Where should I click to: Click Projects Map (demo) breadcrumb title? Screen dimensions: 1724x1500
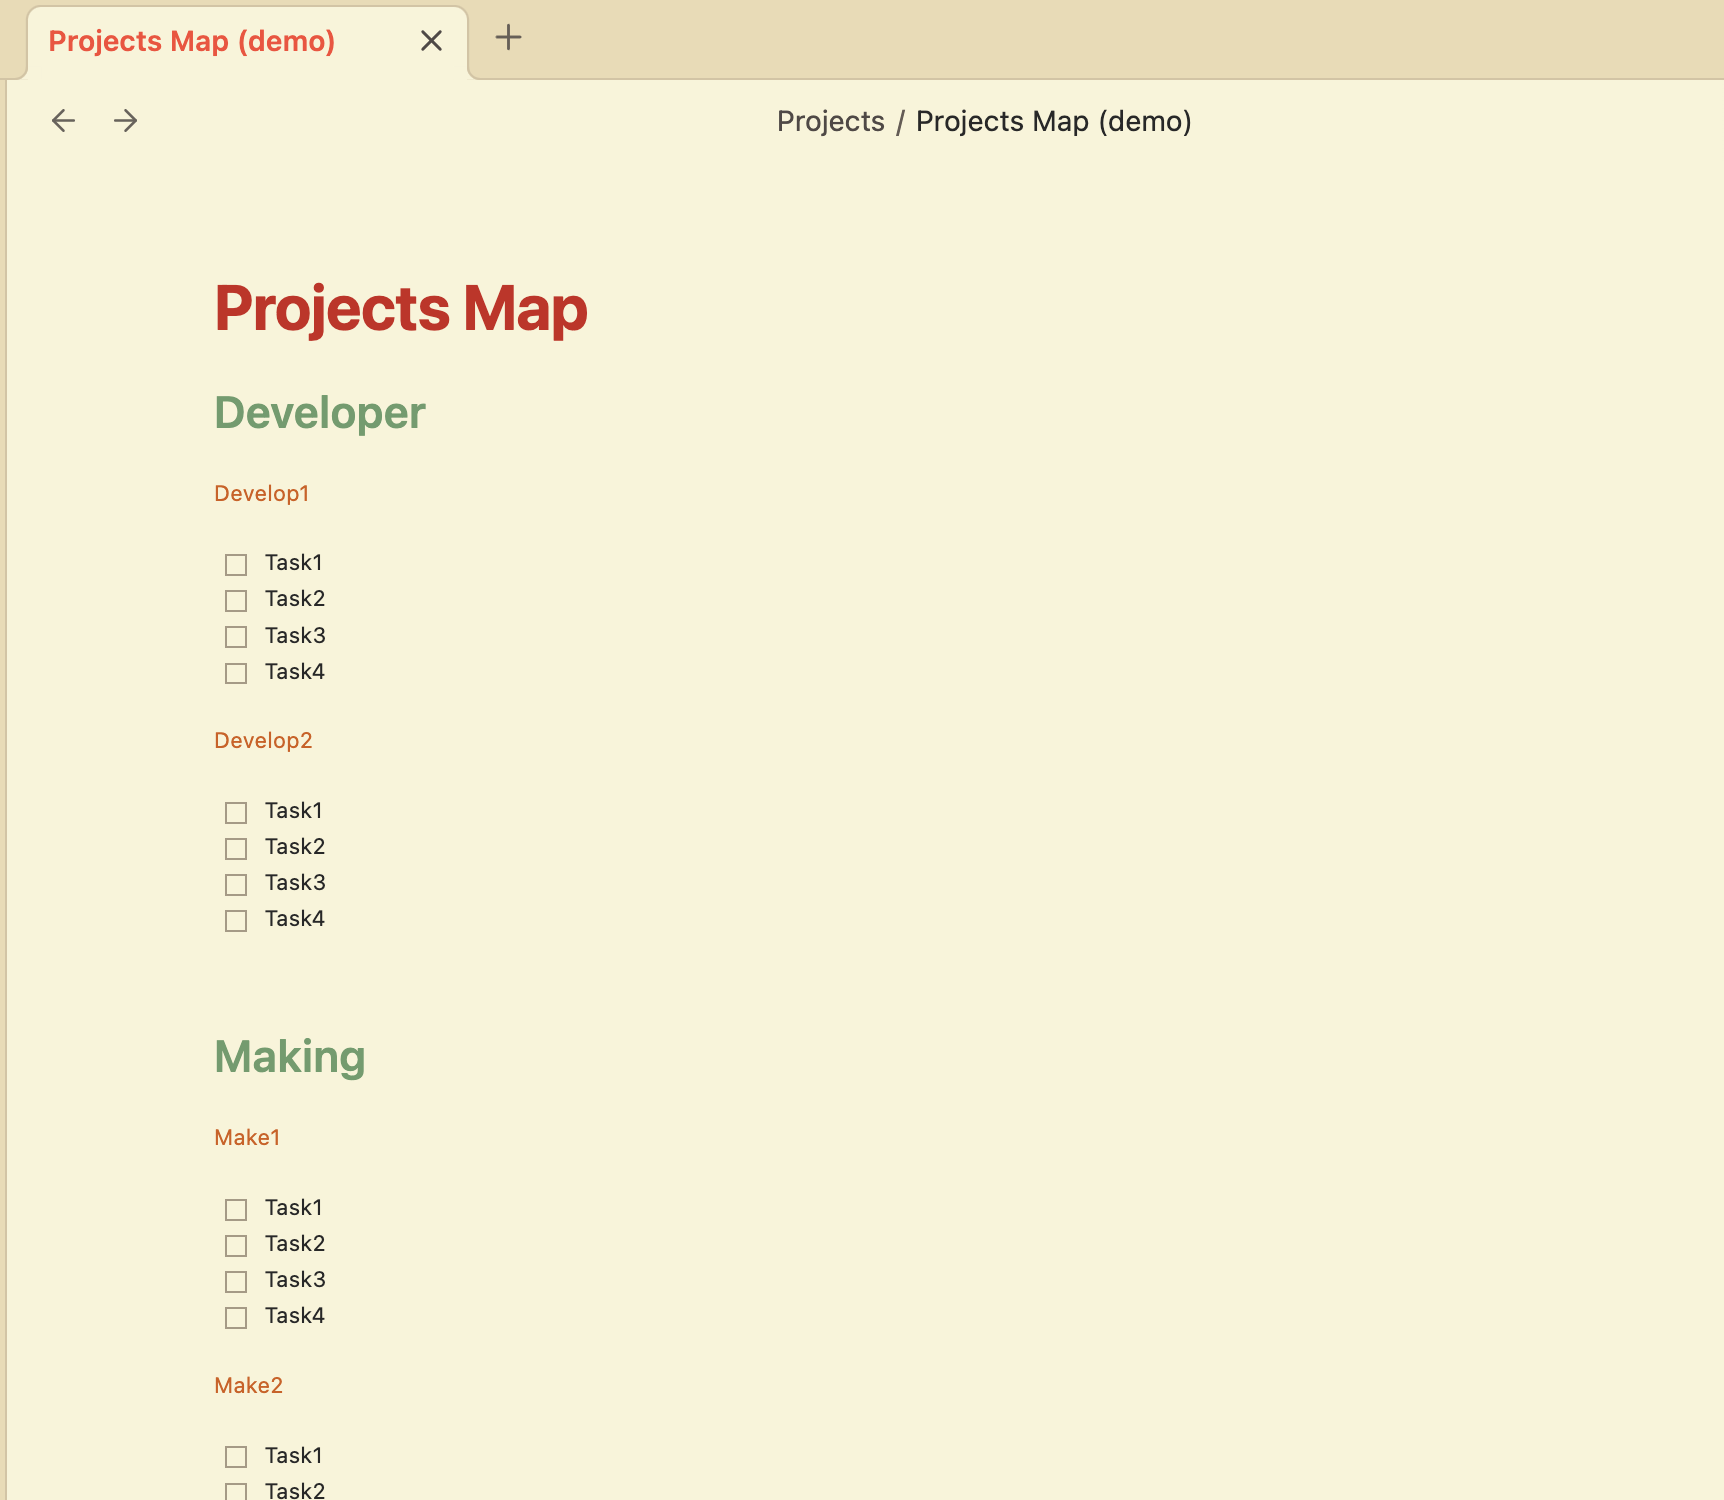click(1054, 121)
